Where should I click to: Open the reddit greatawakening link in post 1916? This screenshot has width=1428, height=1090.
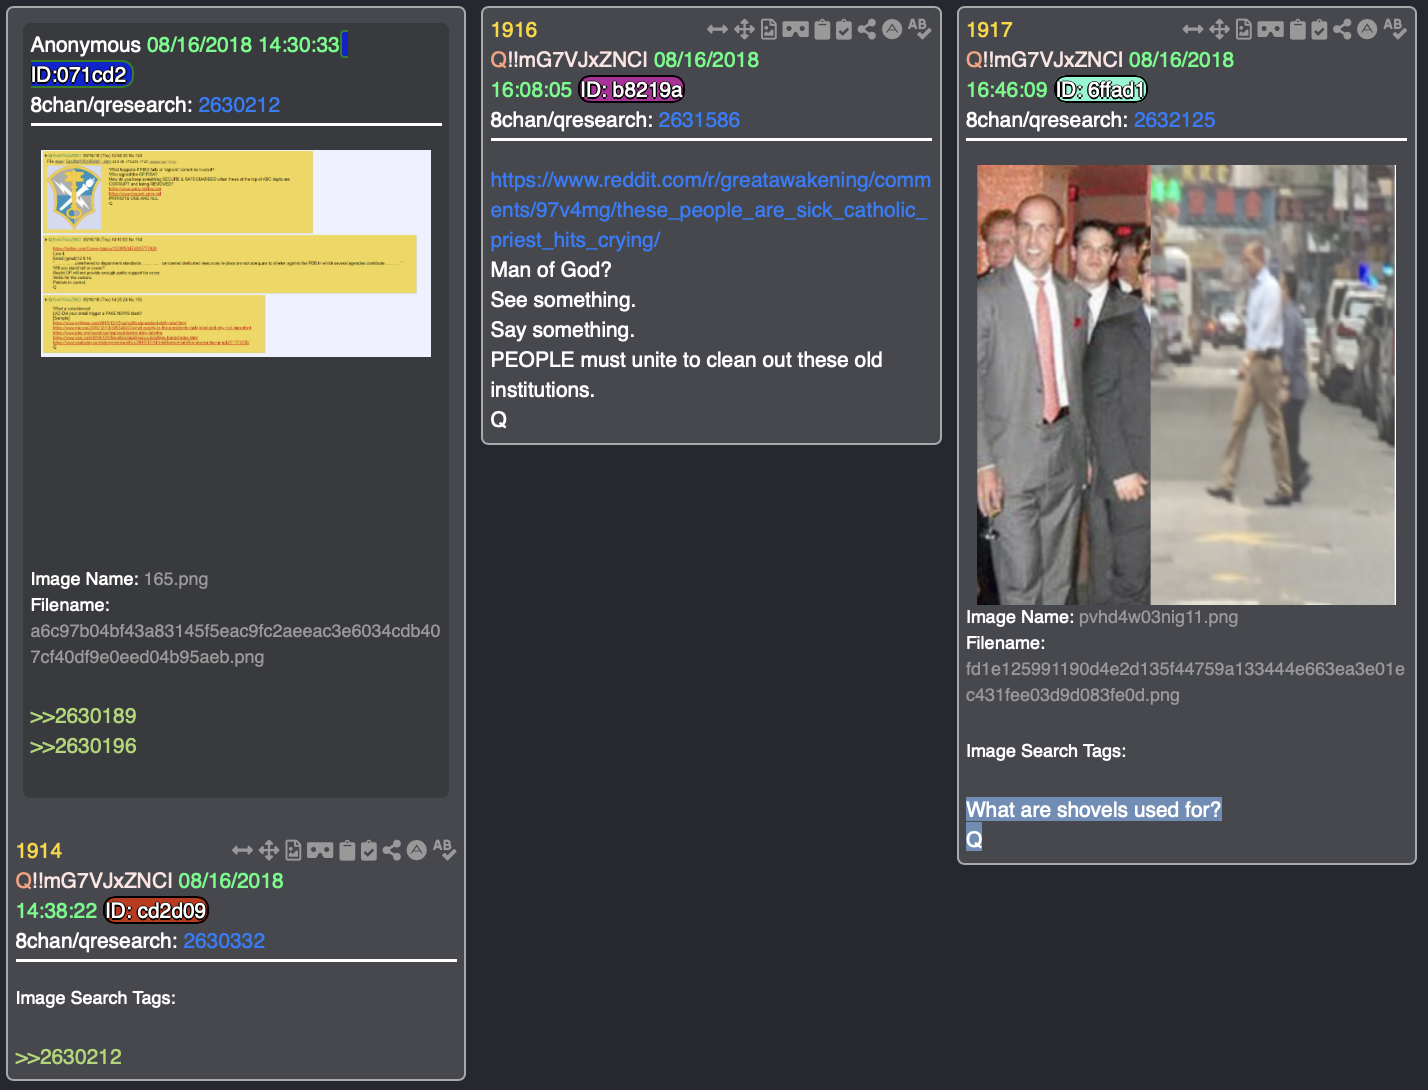point(710,210)
